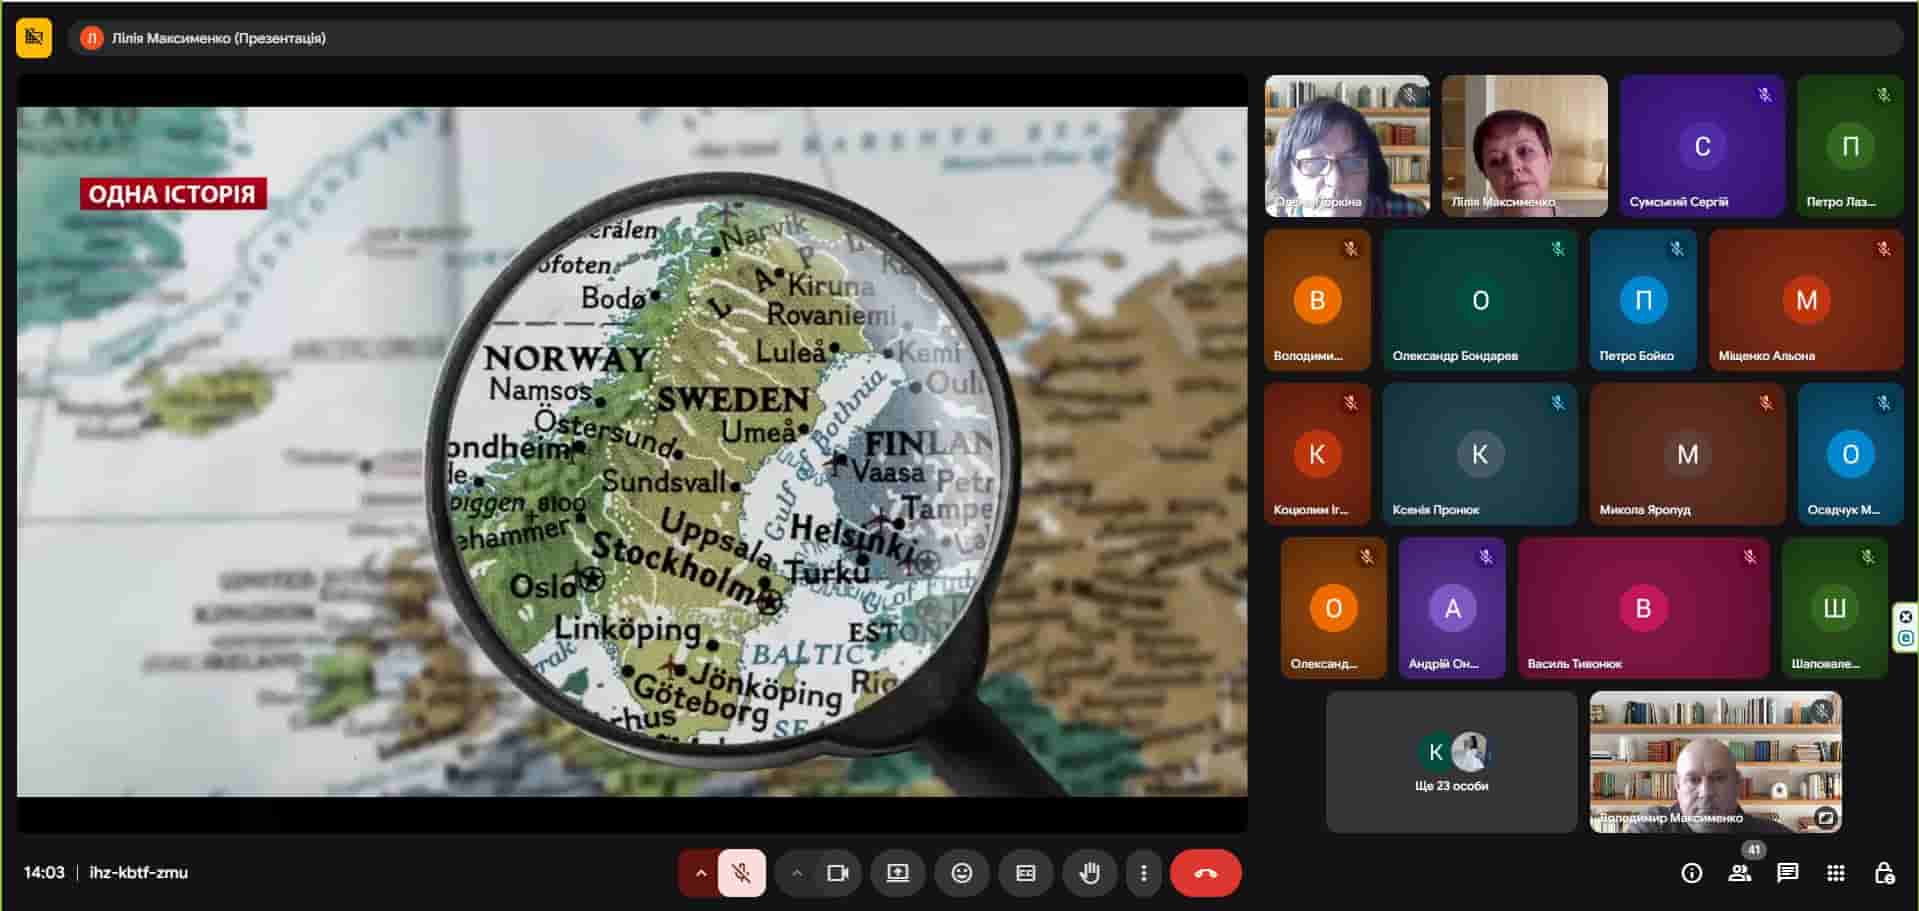
Task: Expand audio settings chevron beside the microphone
Action: click(700, 873)
